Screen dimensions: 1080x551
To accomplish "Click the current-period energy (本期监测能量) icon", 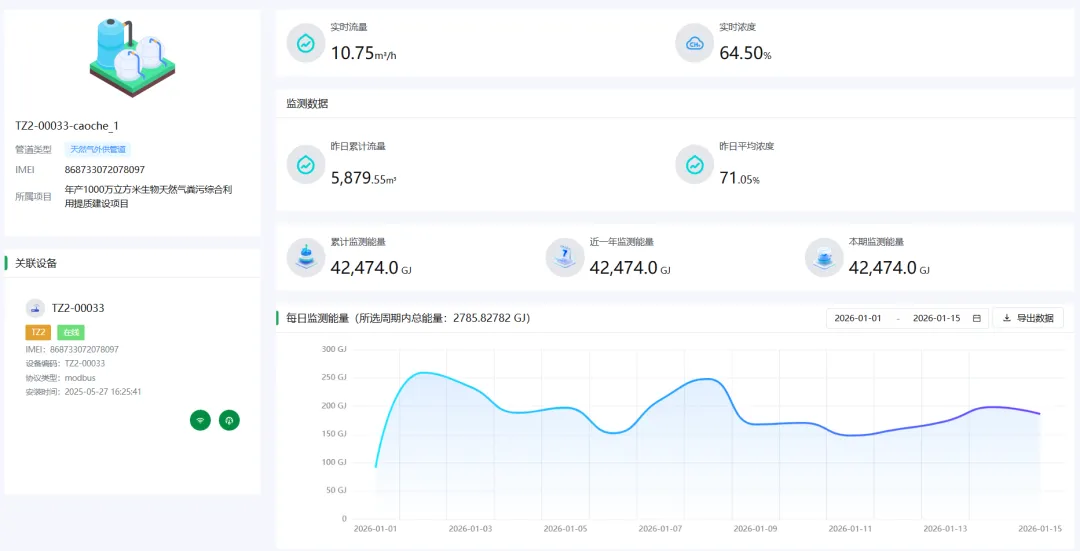I will [x=824, y=258].
